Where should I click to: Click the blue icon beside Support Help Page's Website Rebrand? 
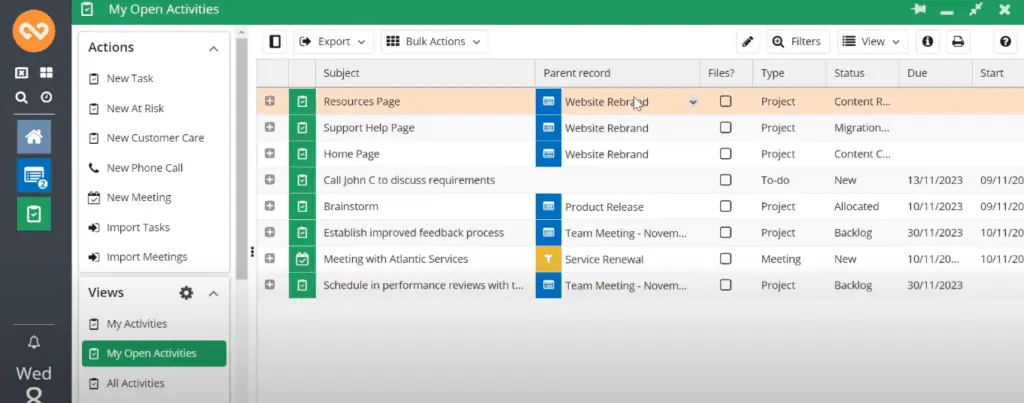(x=549, y=128)
